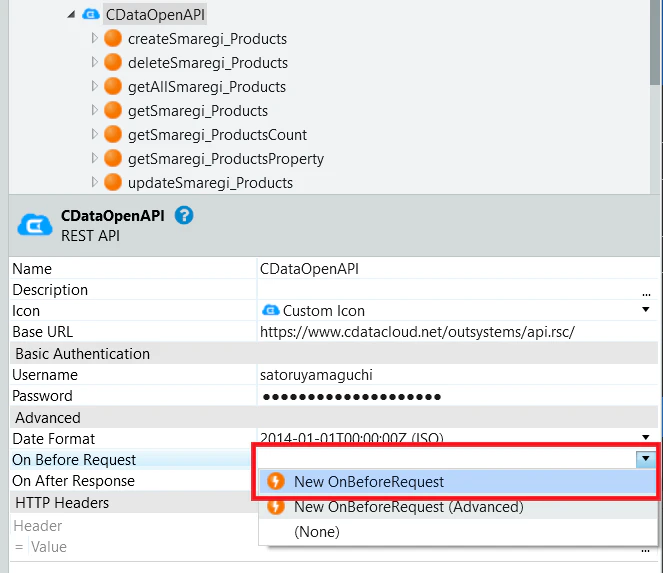Edit the Username field satoruyamaguchi
Image resolution: width=663 pixels, height=573 pixels.
coord(458,375)
